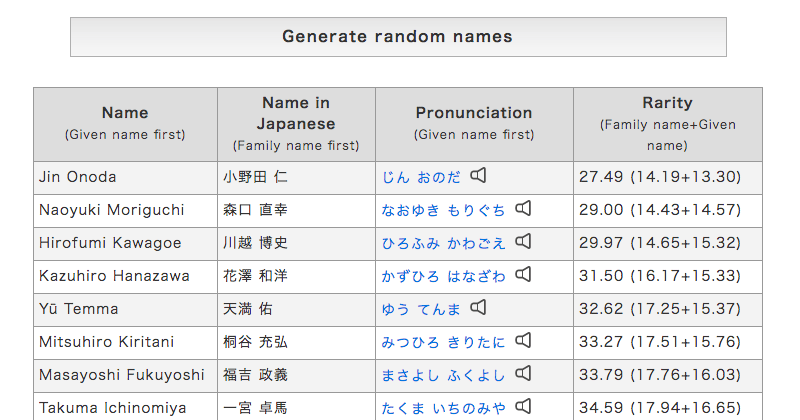Viewport: 800px width, 420px height.
Task: Open the みつひろ きりたに pronunciation link
Action: (443, 342)
